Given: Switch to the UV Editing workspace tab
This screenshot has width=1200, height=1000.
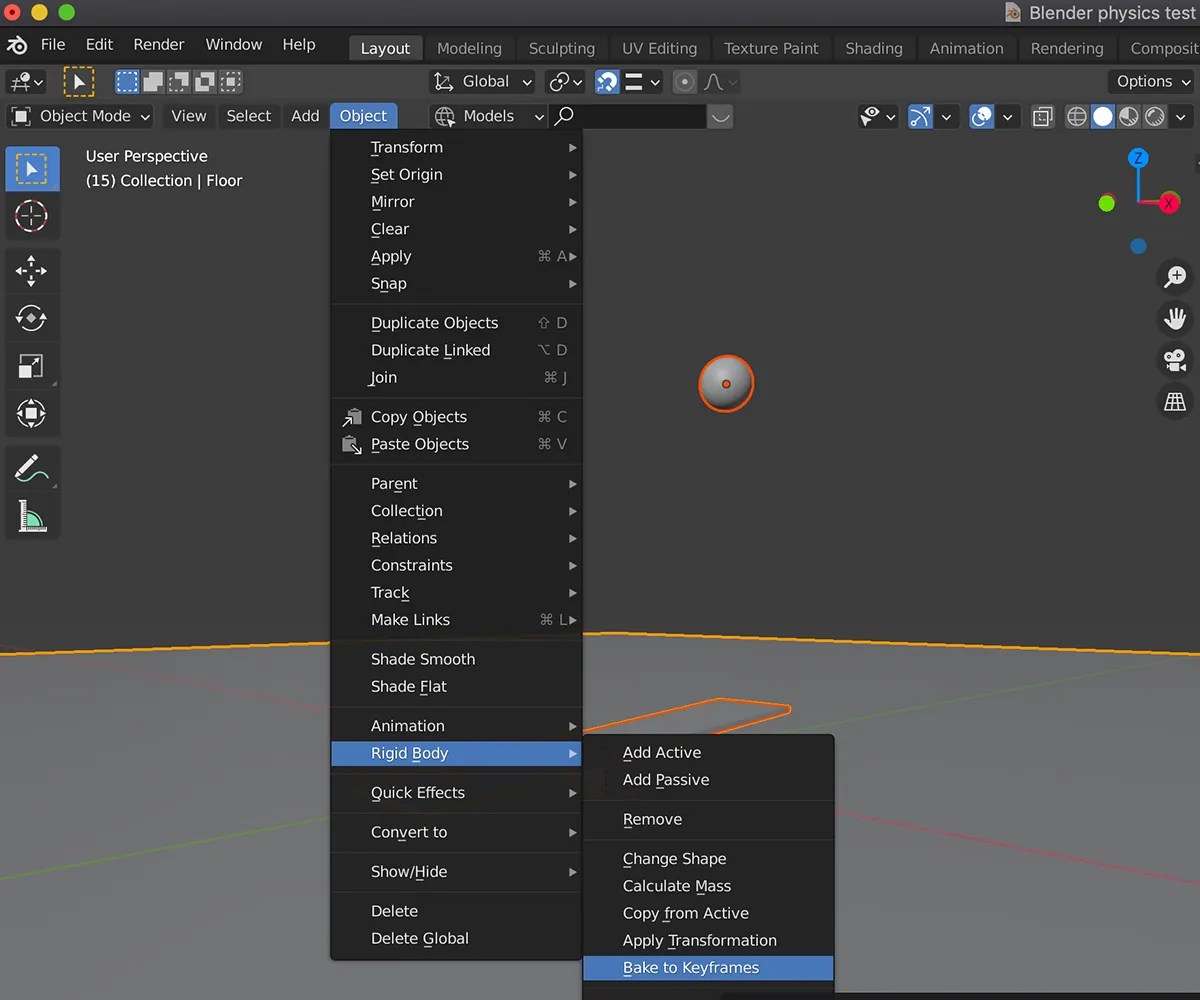Looking at the screenshot, I should point(660,48).
